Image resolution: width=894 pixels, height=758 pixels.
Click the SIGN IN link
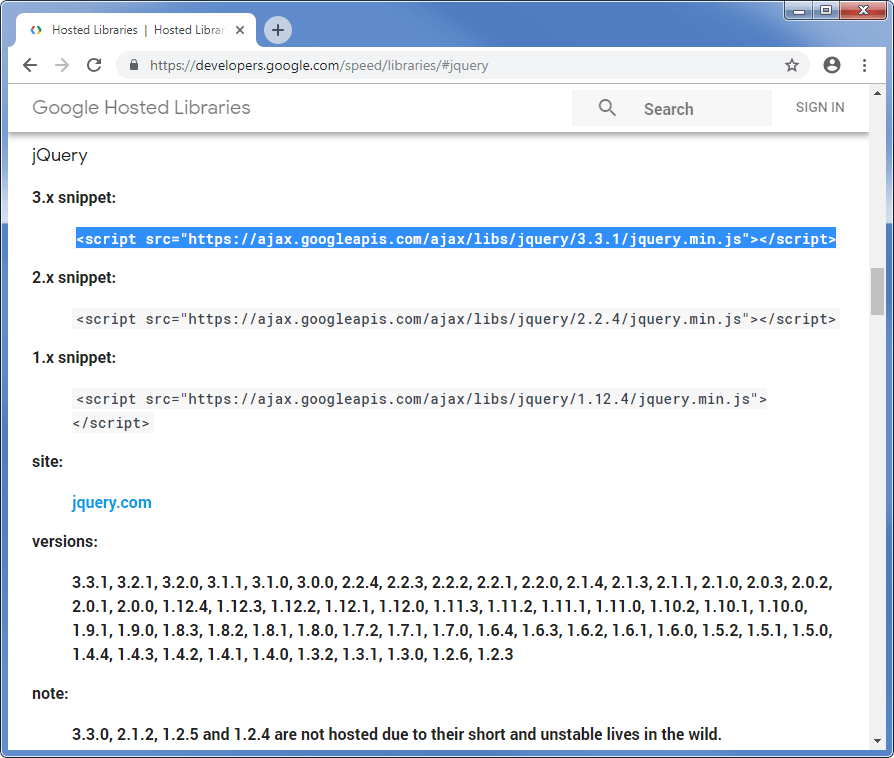[820, 108]
